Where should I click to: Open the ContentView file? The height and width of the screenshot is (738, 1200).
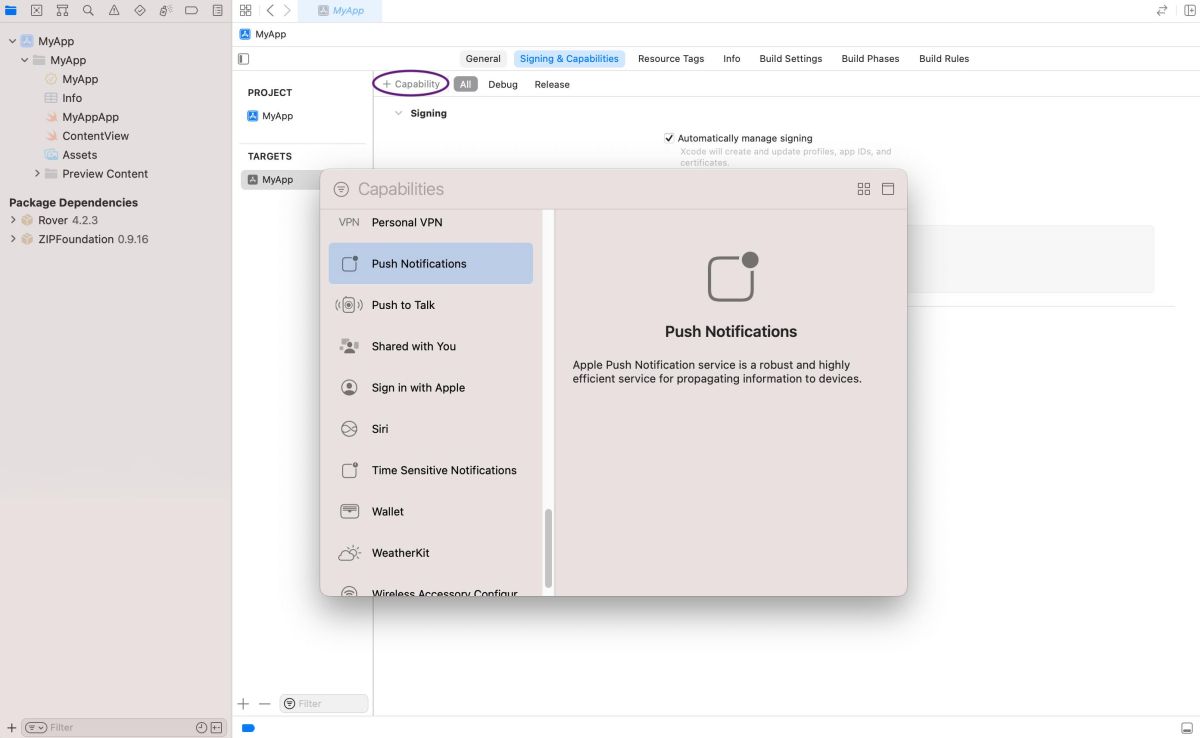(88, 136)
